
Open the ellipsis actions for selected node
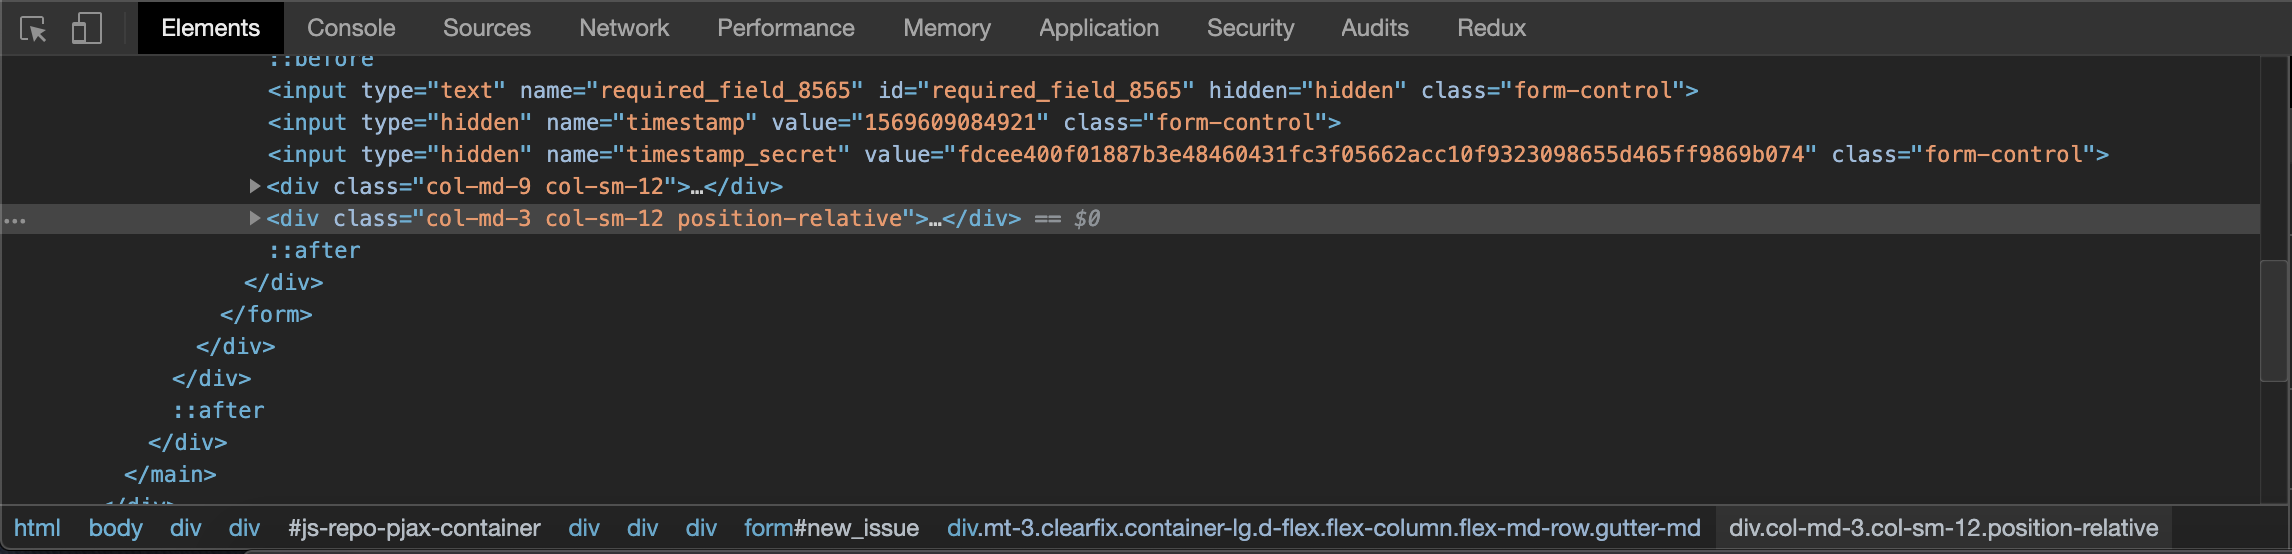click(x=15, y=220)
